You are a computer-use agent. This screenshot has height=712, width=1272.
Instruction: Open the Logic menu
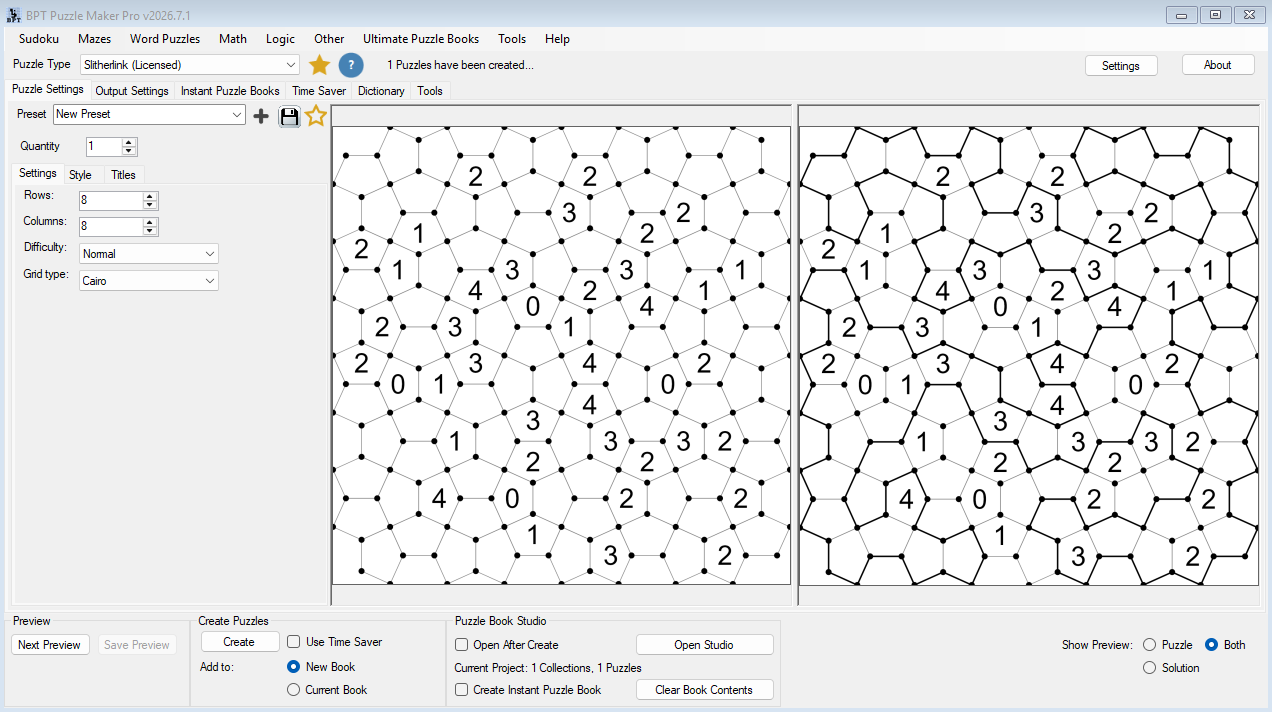[x=281, y=39]
